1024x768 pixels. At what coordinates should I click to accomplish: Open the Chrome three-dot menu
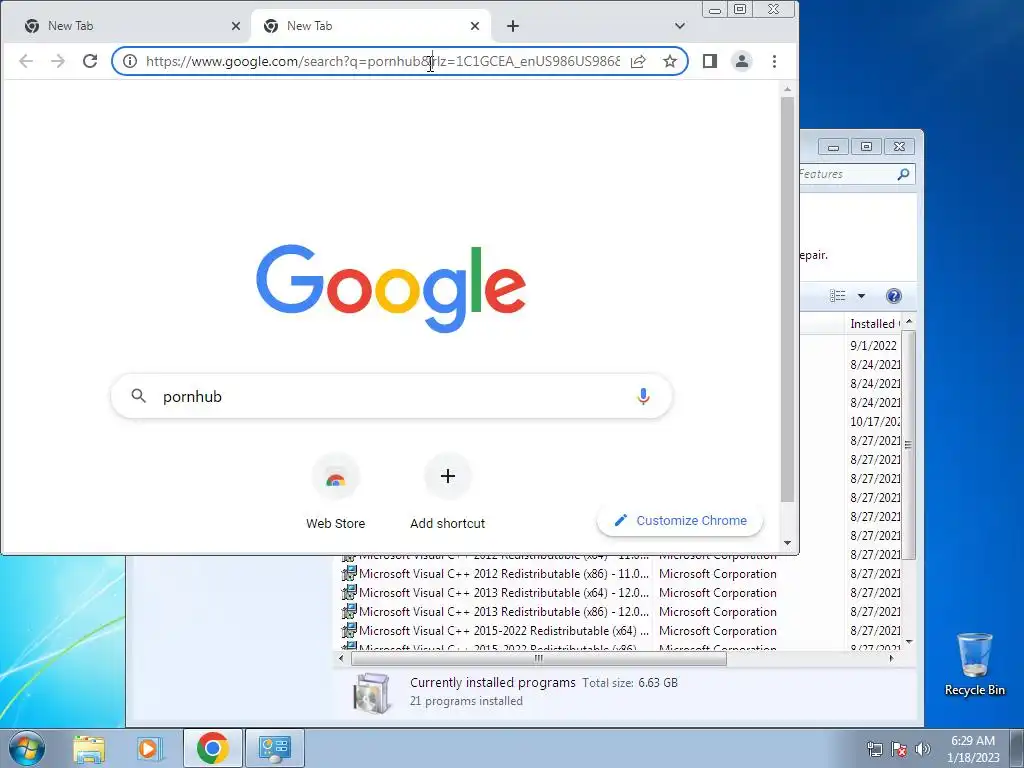coord(775,61)
